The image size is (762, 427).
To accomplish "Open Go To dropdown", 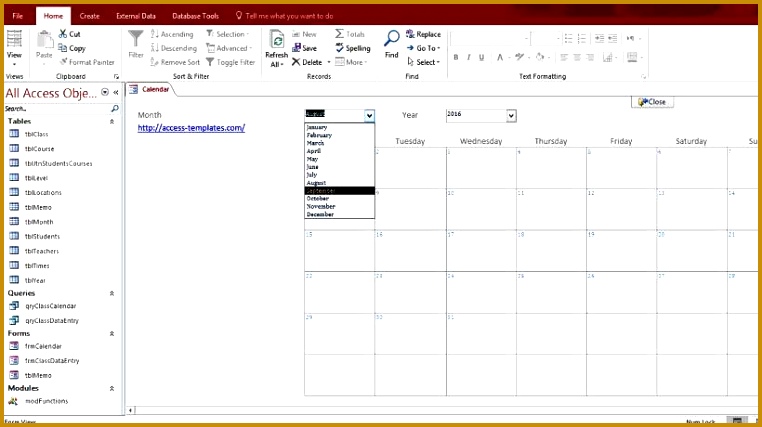I will click(x=423, y=48).
